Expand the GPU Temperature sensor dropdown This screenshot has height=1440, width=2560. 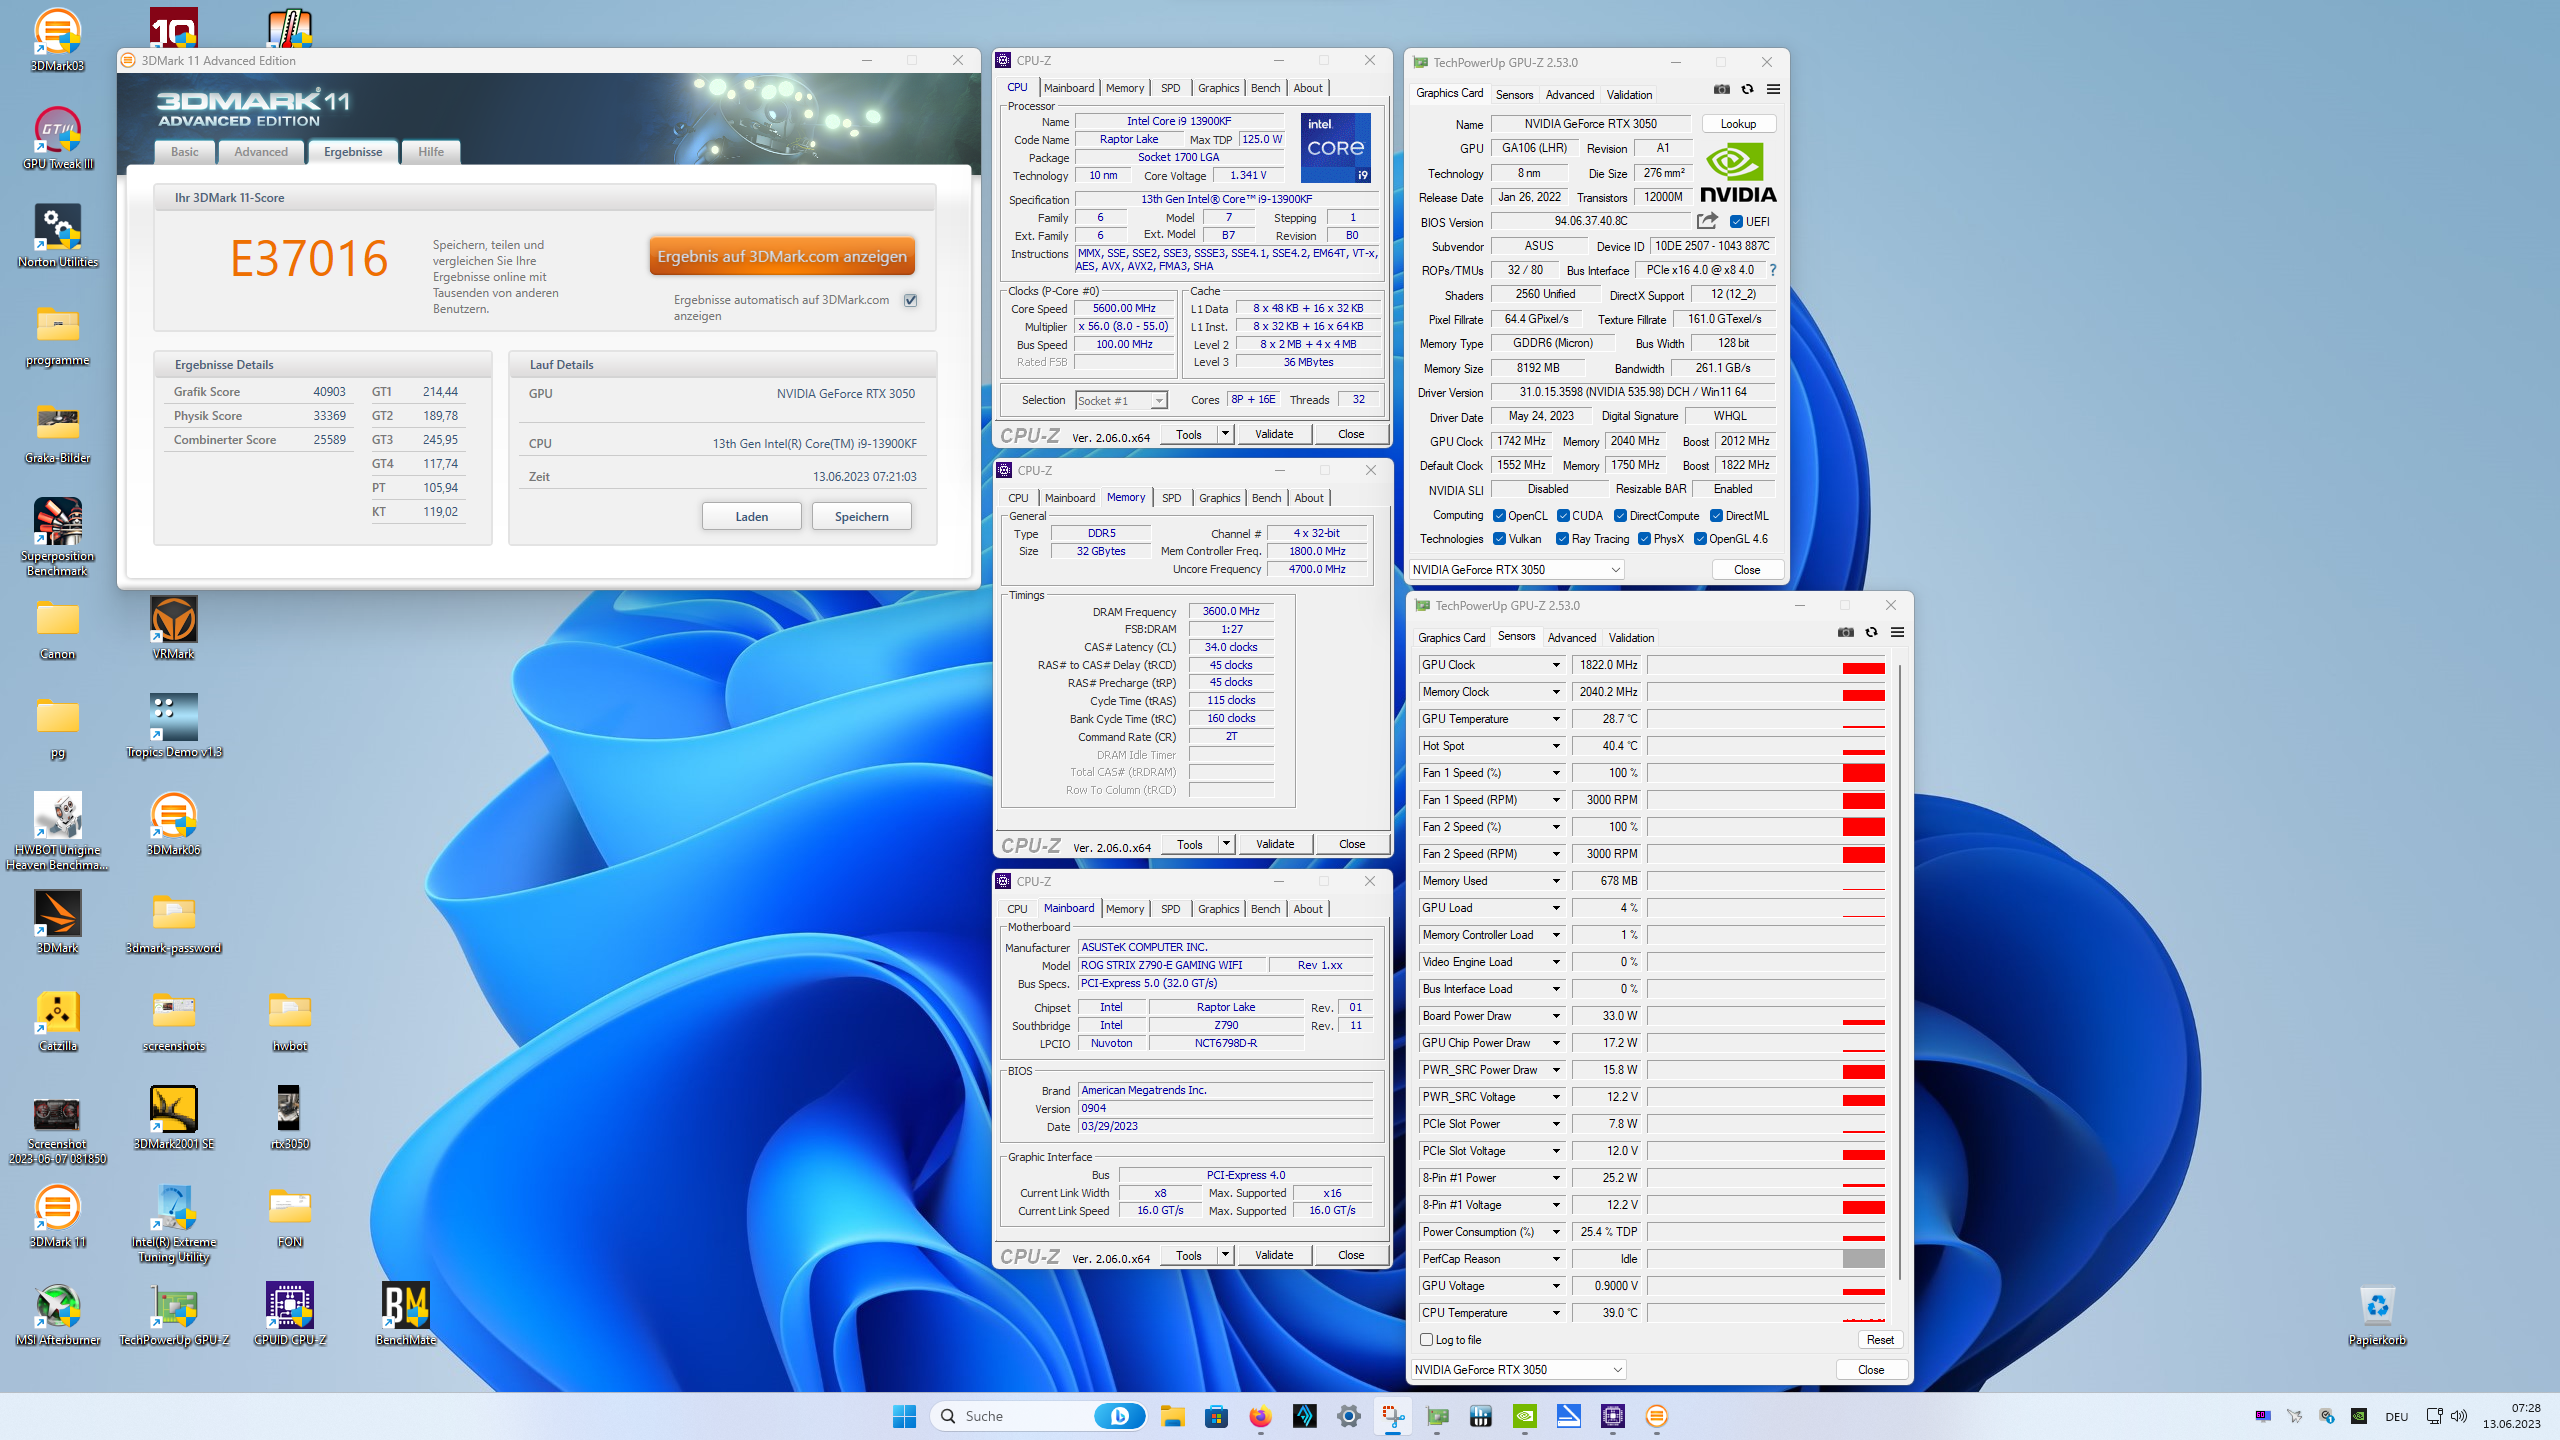tap(1556, 719)
